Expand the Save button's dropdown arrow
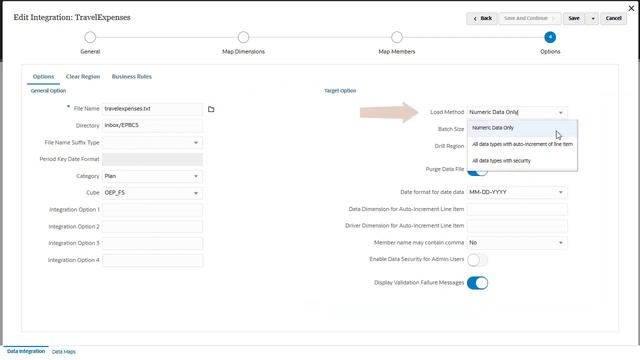 click(x=593, y=18)
